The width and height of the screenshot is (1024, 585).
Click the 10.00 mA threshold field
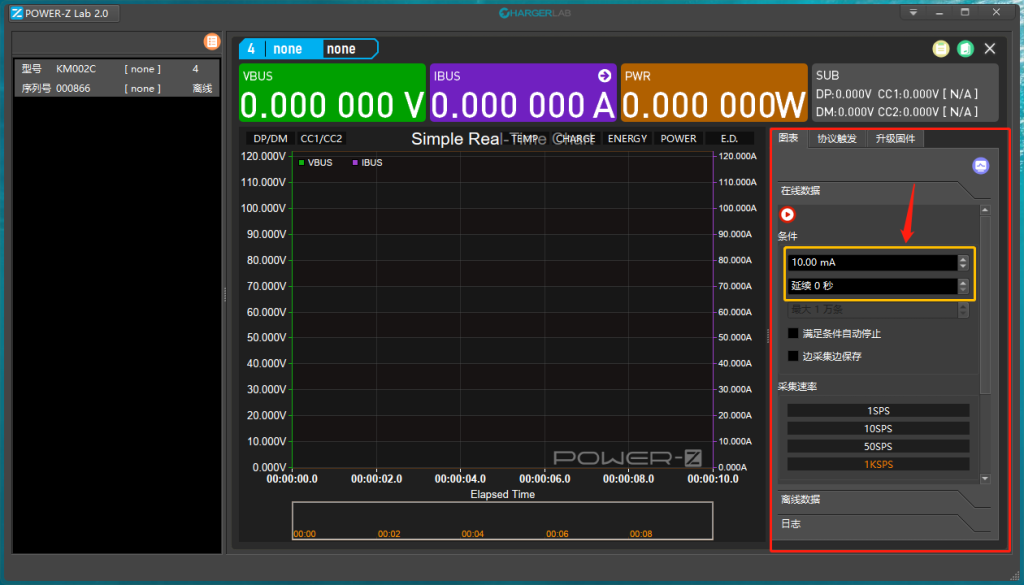[872, 262]
